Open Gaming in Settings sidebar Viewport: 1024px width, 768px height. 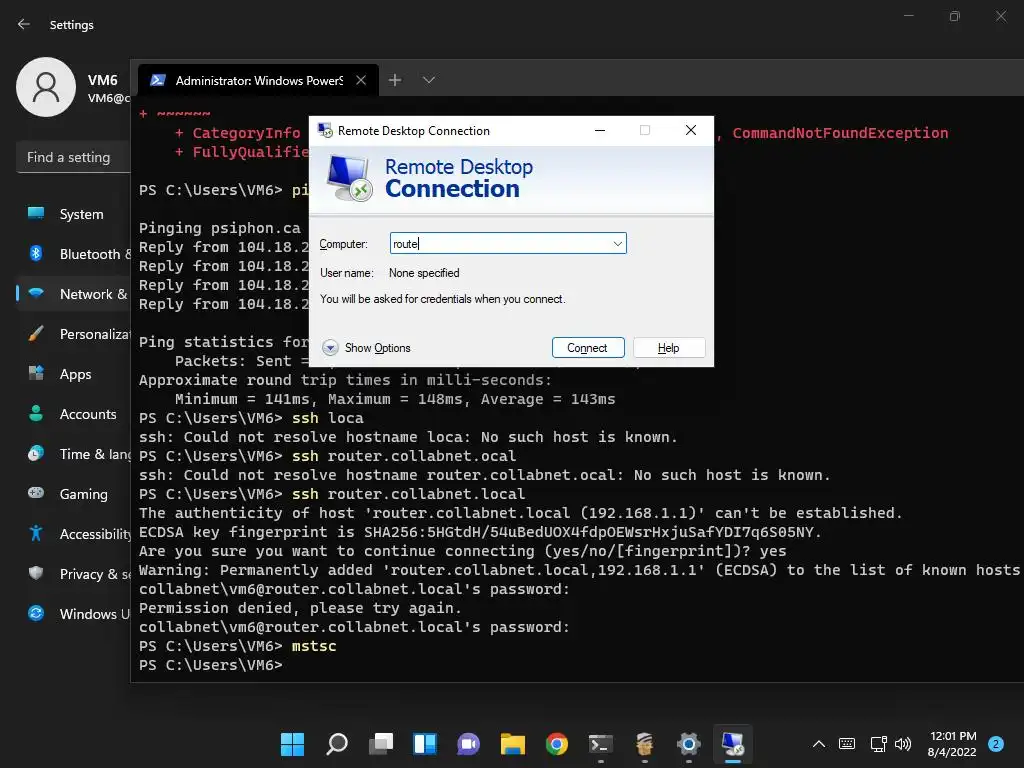point(73,494)
